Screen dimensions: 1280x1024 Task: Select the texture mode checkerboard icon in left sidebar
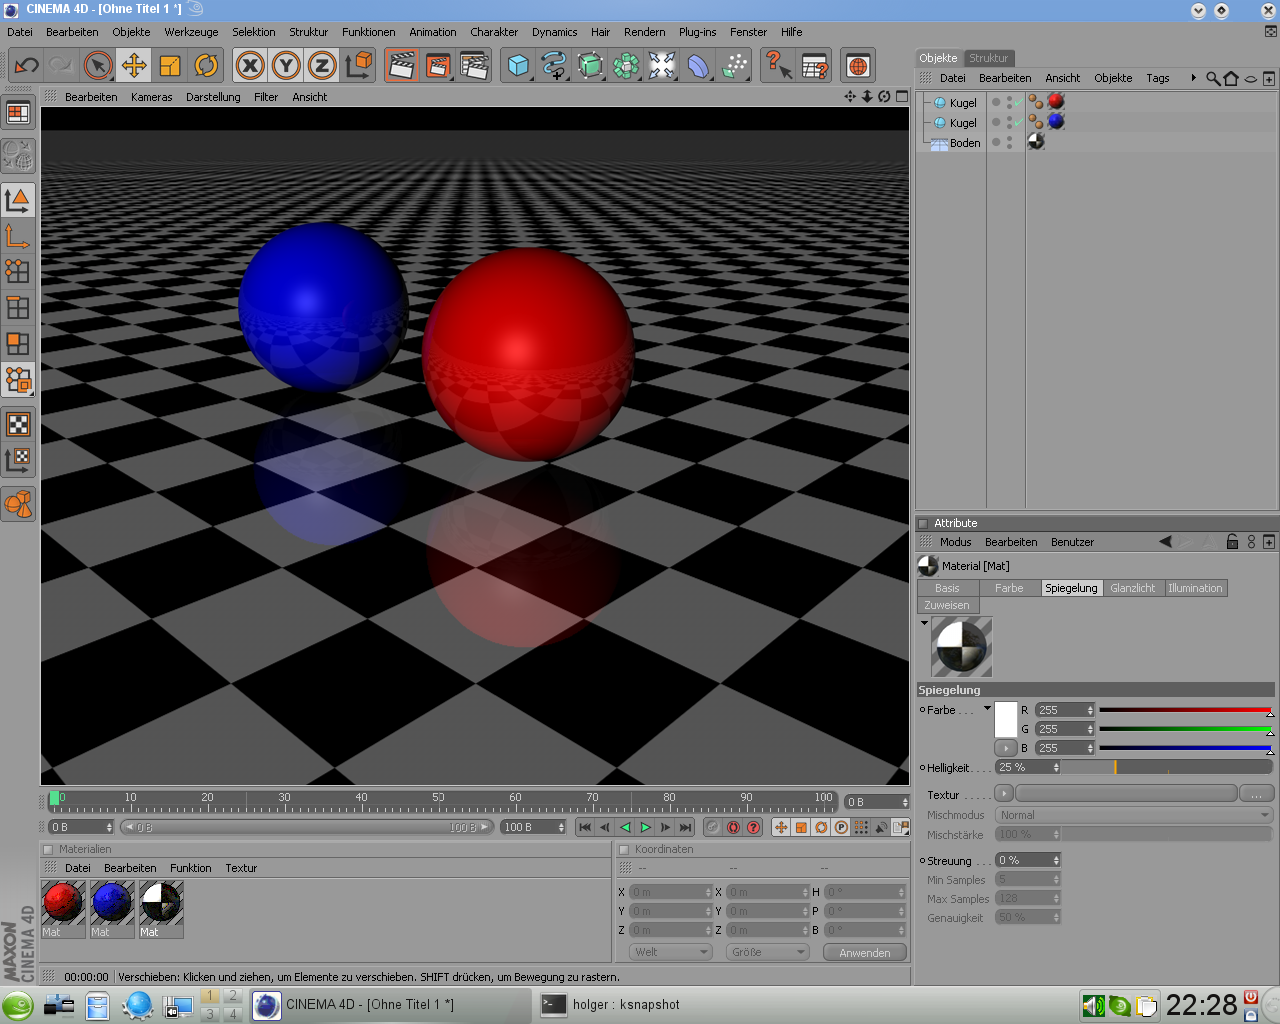coord(18,424)
